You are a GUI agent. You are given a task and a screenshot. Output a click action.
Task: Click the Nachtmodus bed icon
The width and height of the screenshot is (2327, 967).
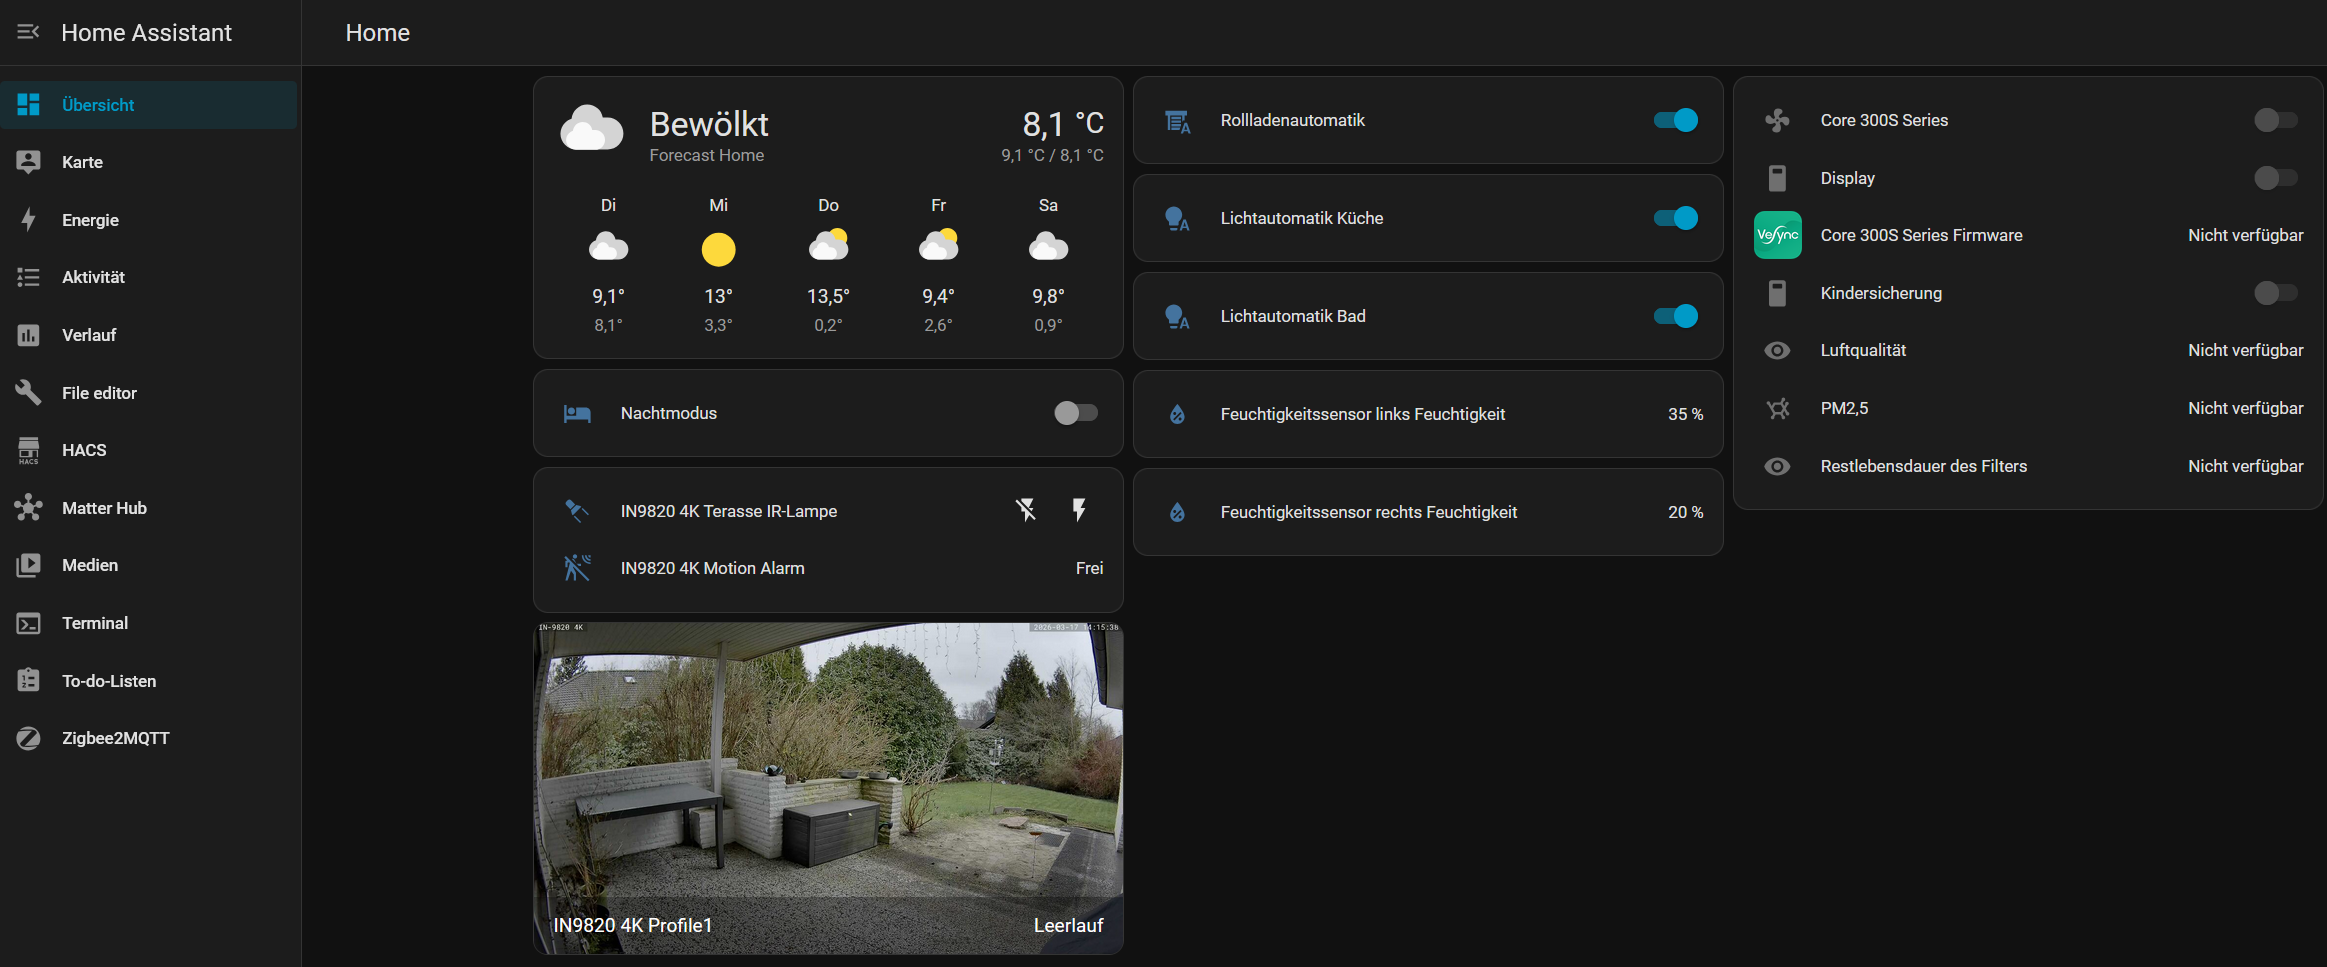tap(577, 413)
